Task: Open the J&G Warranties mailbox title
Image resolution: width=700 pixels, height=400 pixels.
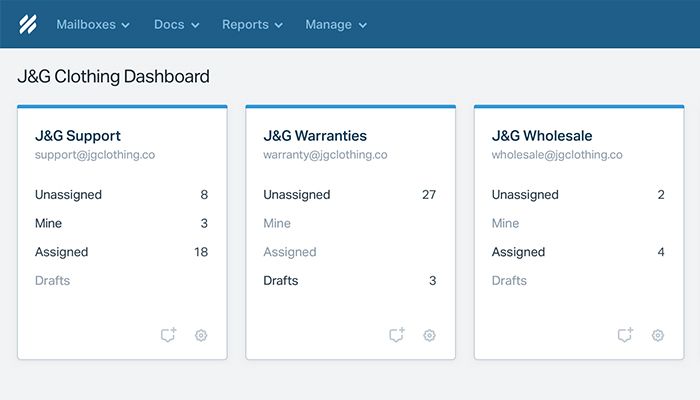Action: coord(315,136)
